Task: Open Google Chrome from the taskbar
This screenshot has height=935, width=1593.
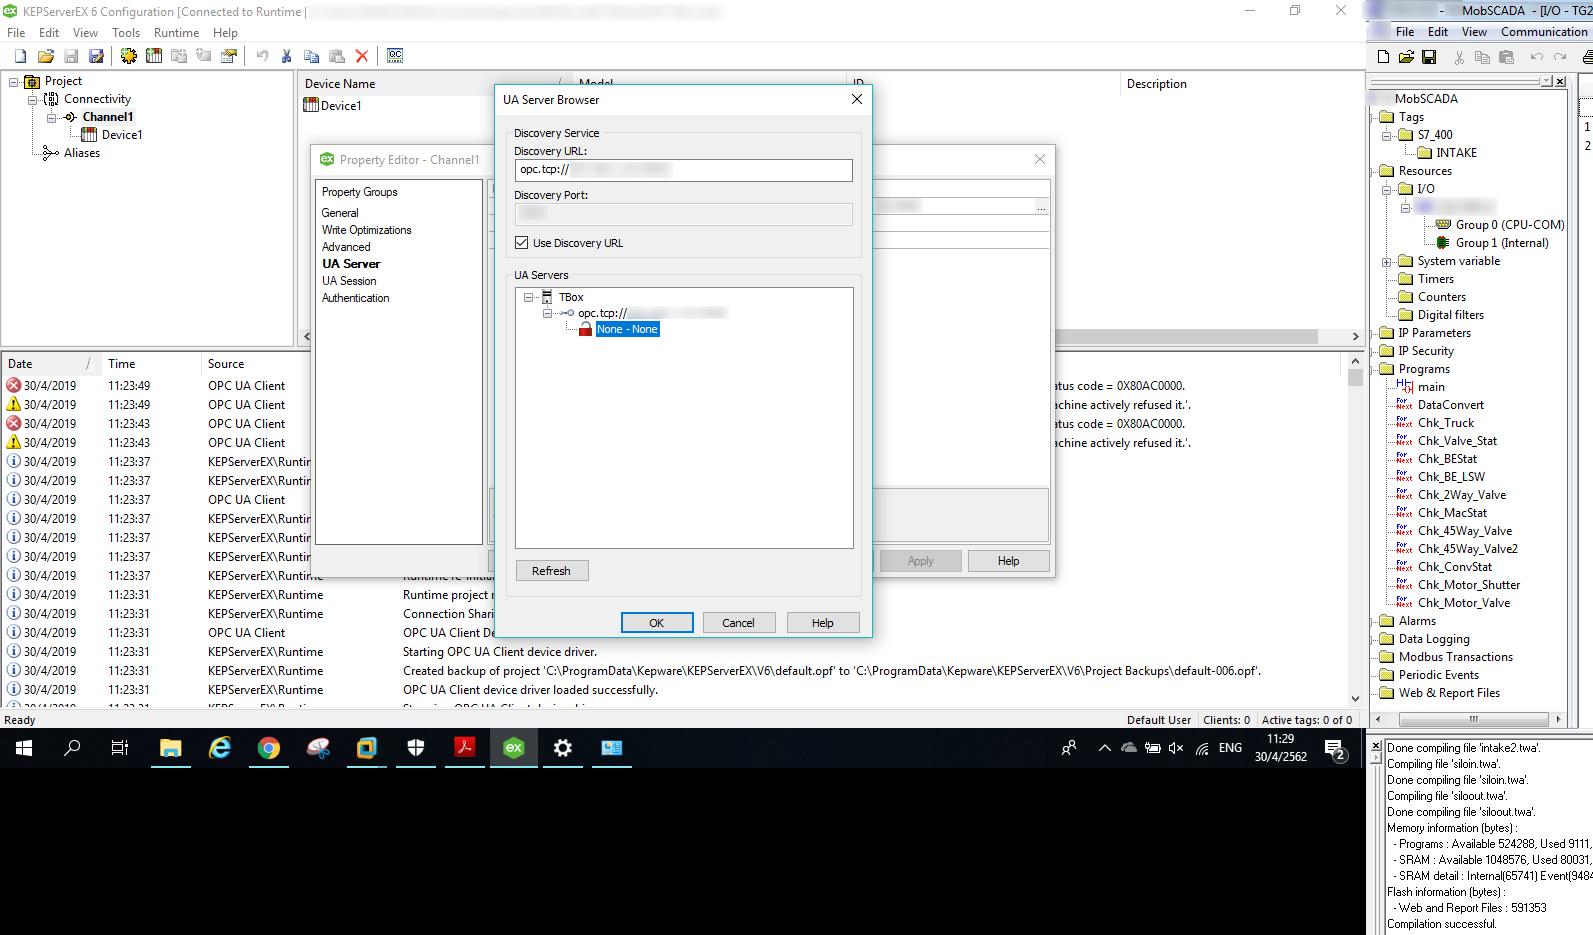Action: tap(269, 748)
